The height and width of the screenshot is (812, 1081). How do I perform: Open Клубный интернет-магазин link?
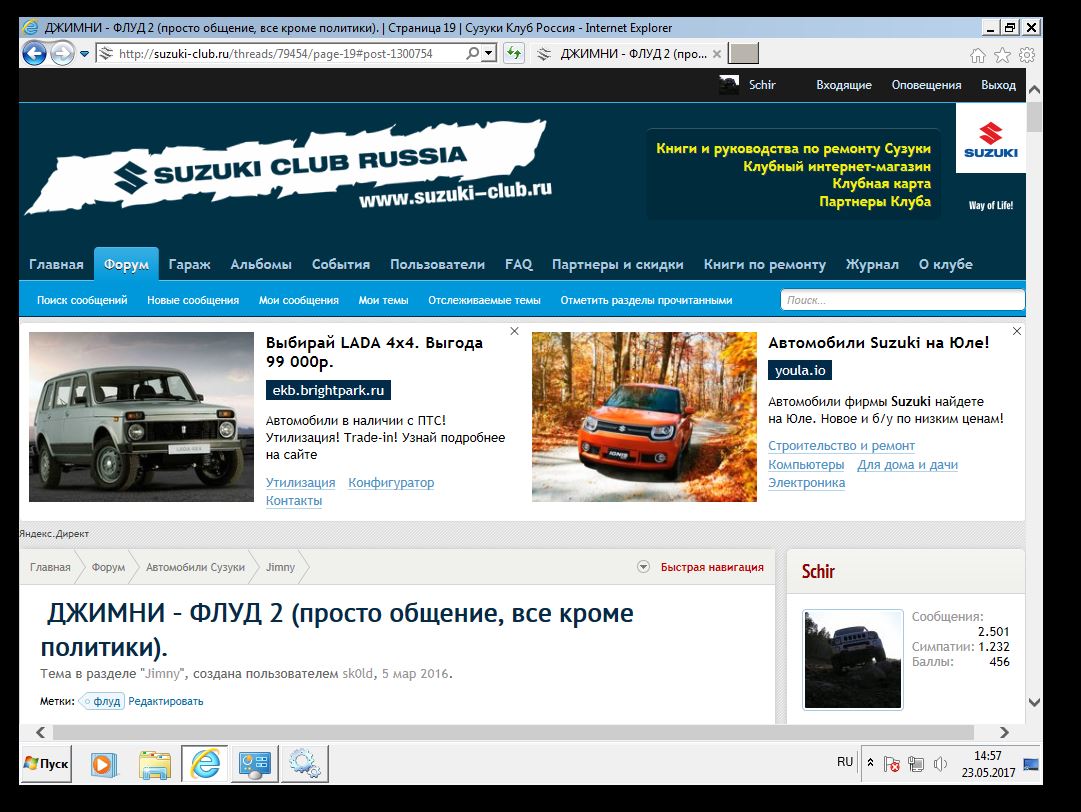[837, 166]
